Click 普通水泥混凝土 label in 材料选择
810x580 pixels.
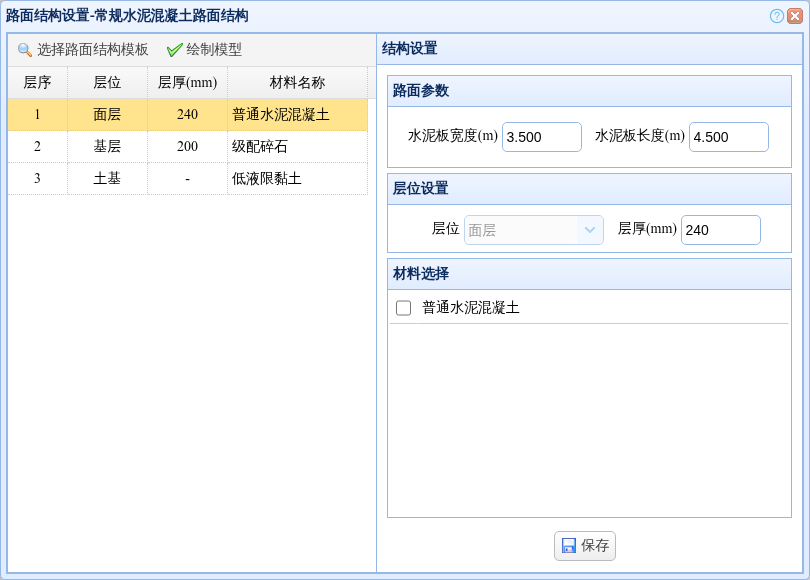[471, 308]
